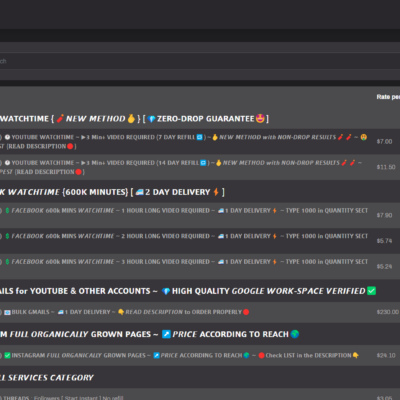
Task: Open Facebook watchtime 2 hour long video service
Action: tap(184, 236)
